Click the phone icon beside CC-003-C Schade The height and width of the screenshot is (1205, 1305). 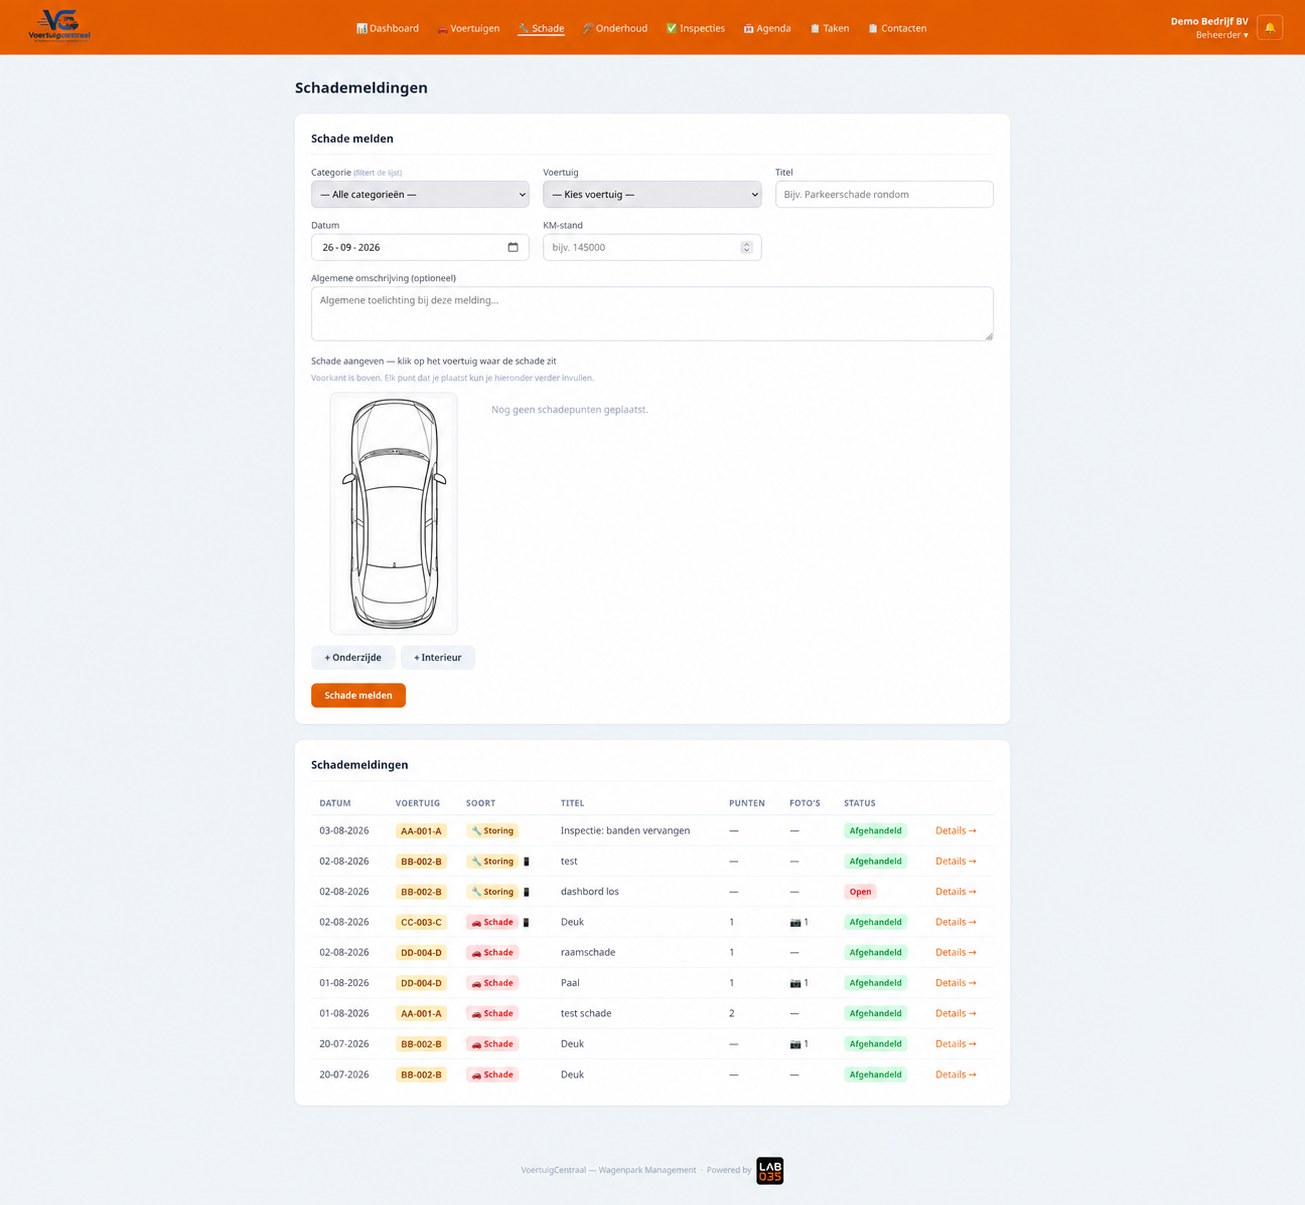coord(526,922)
